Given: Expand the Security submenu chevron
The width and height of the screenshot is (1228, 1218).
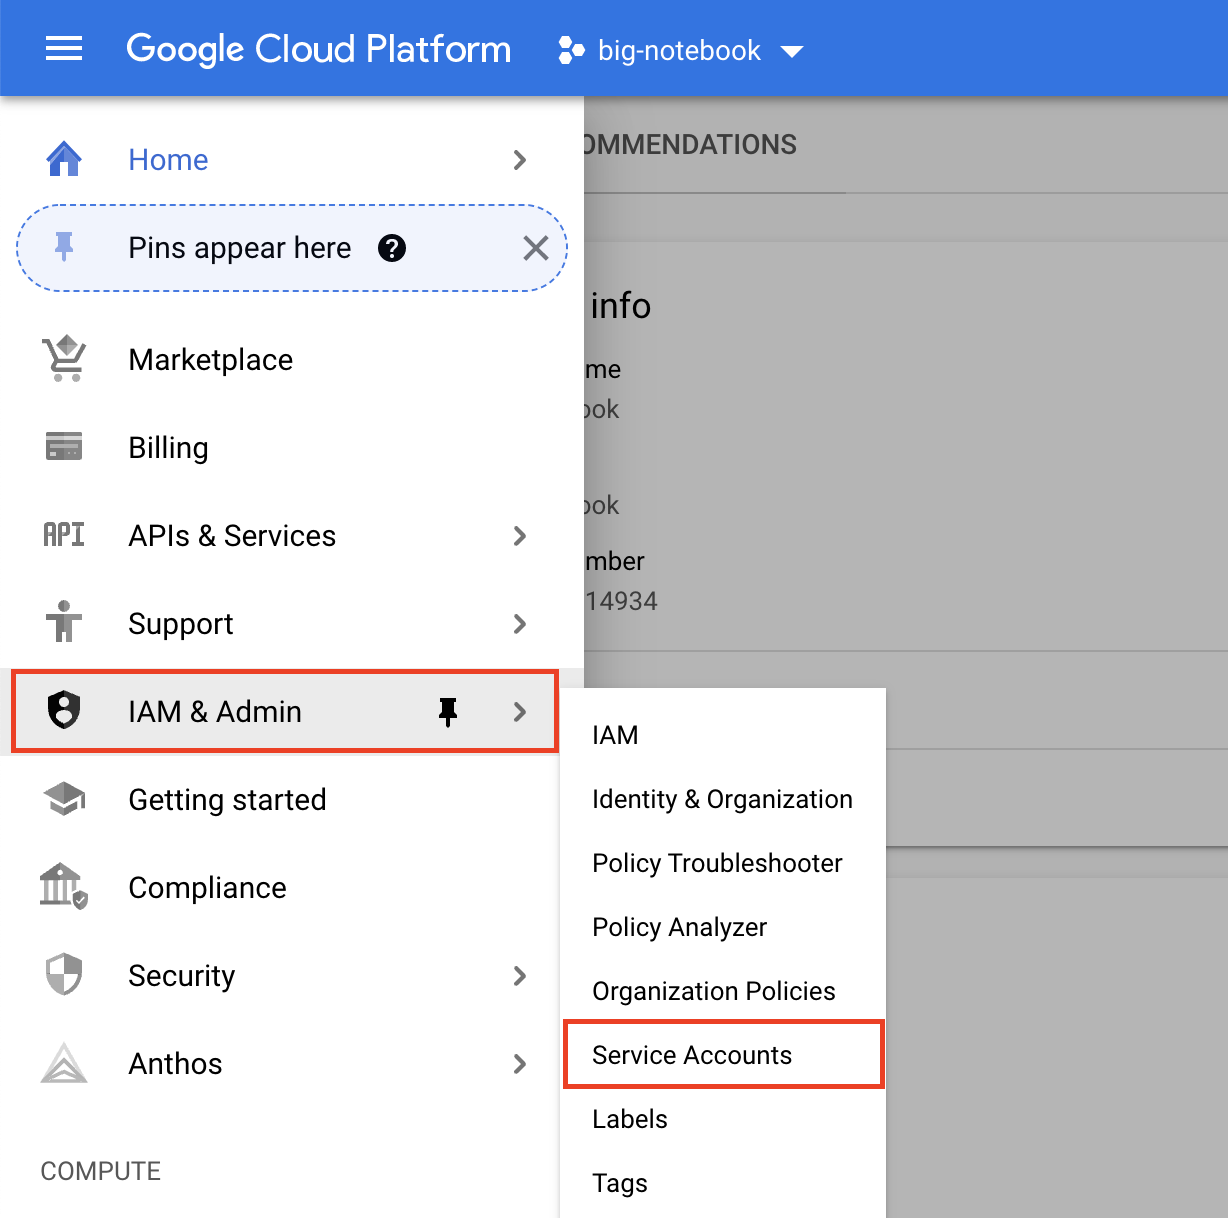Looking at the screenshot, I should tap(519, 976).
